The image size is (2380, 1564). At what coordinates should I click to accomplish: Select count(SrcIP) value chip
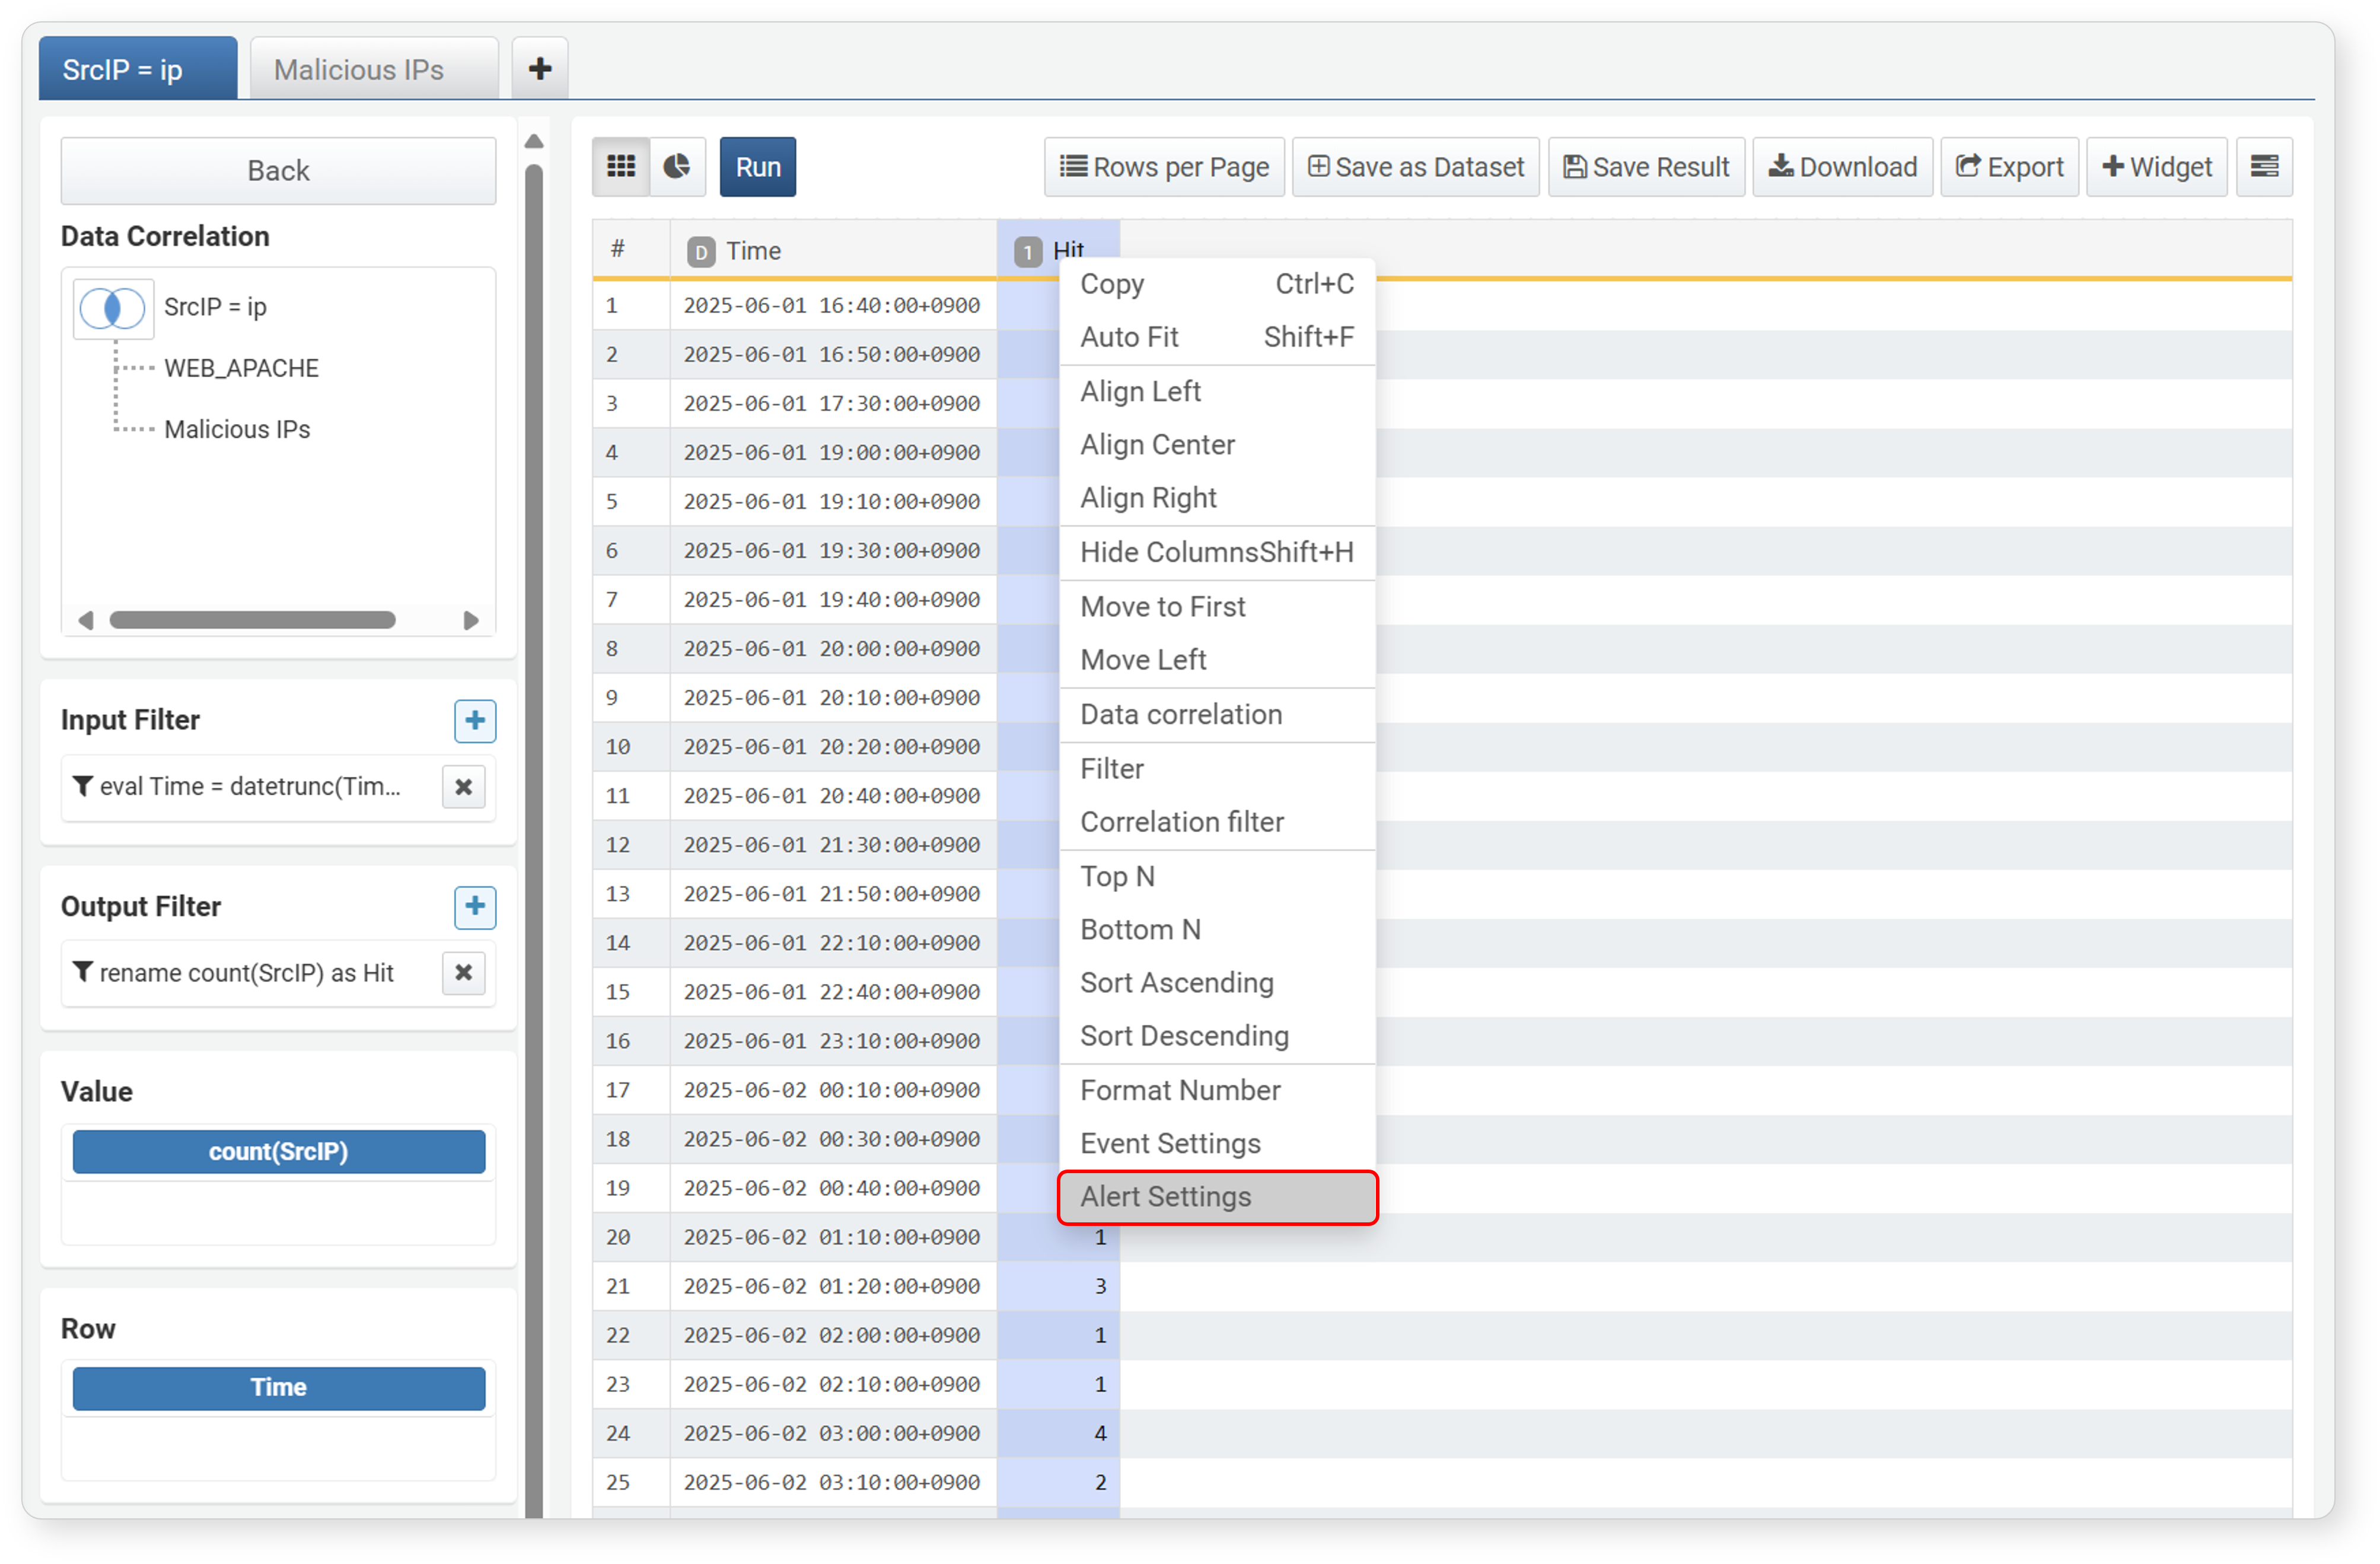point(279,1152)
